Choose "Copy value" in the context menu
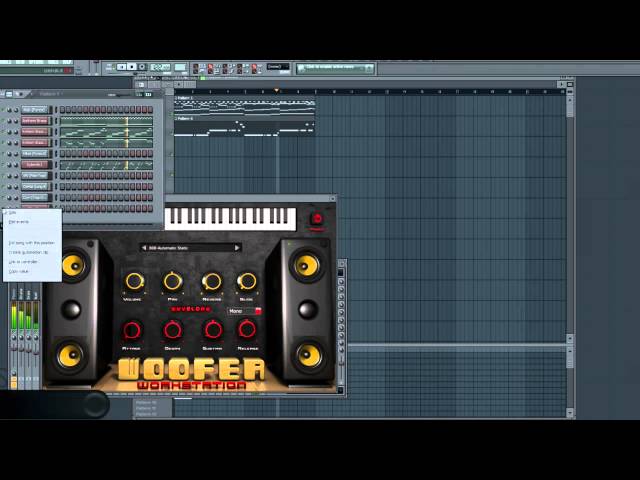This screenshot has height=480, width=640. pos(18,271)
